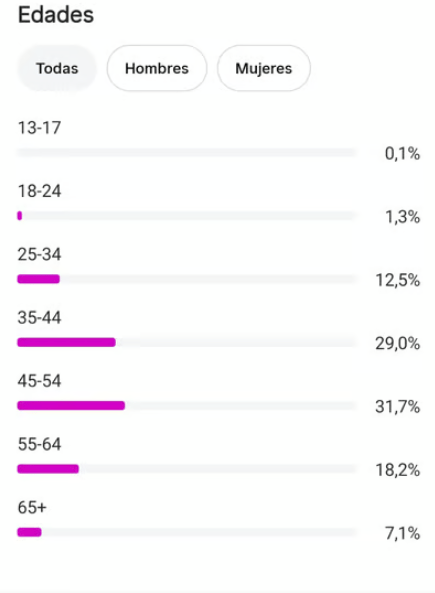Screen dimensions: 435x593
Task: Click the 65+ age range label
Action: pos(32,507)
